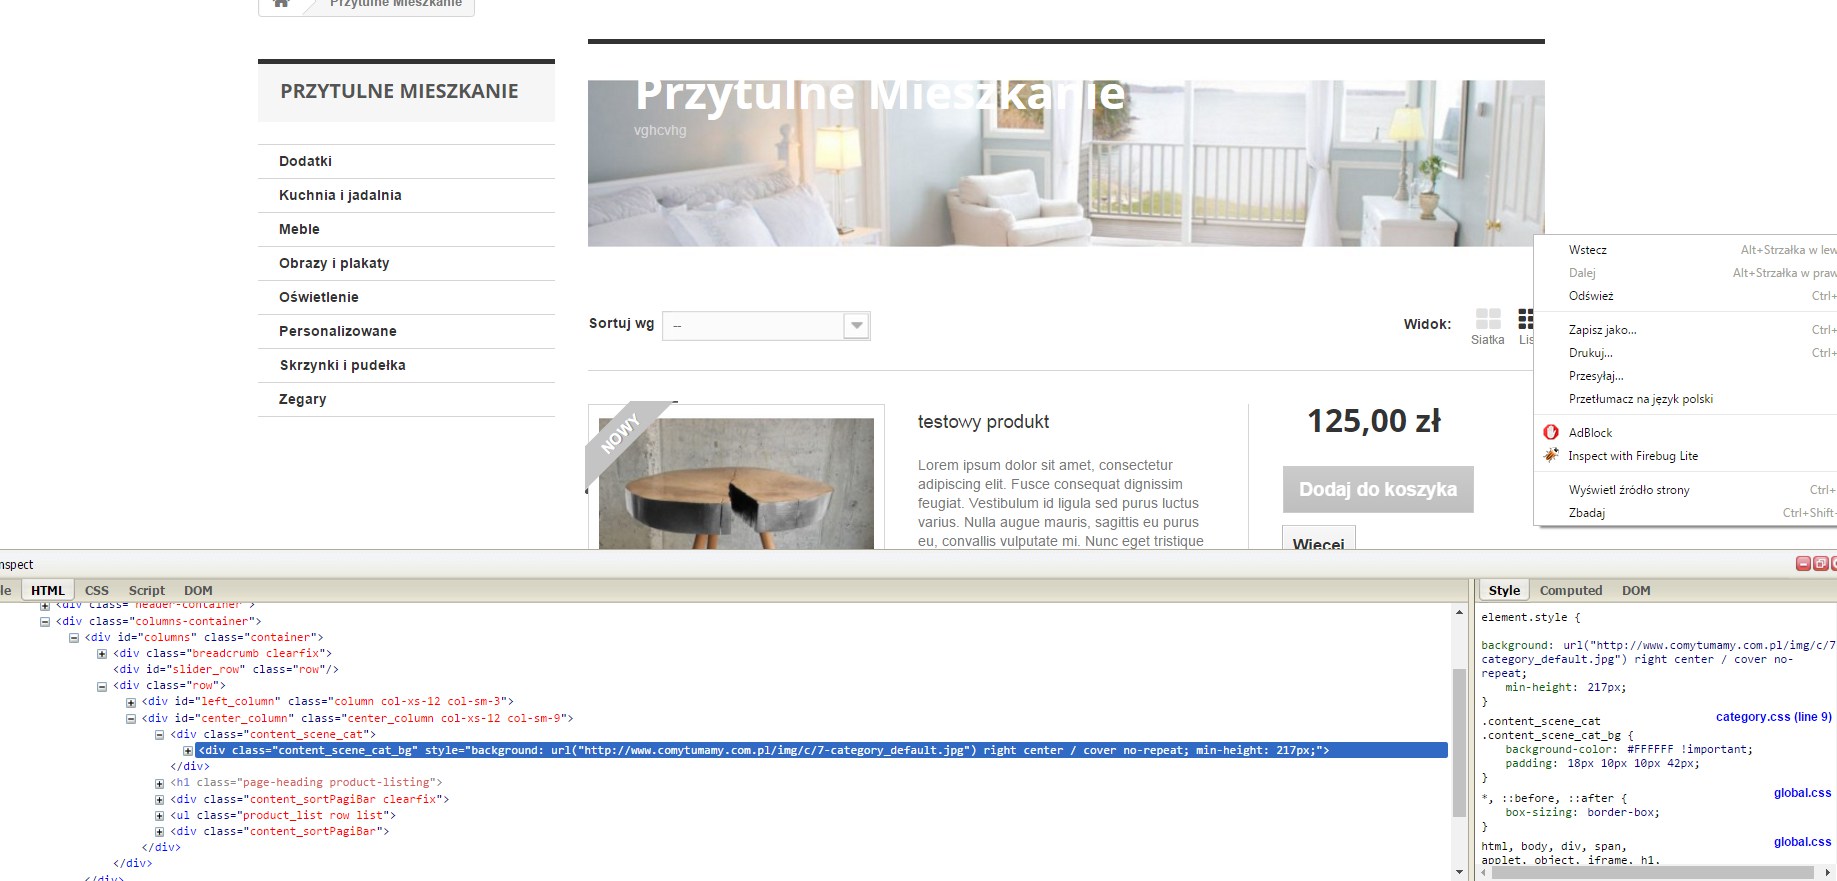The height and width of the screenshot is (881, 1837).
Task: Open the Meble category
Action: 299,229
